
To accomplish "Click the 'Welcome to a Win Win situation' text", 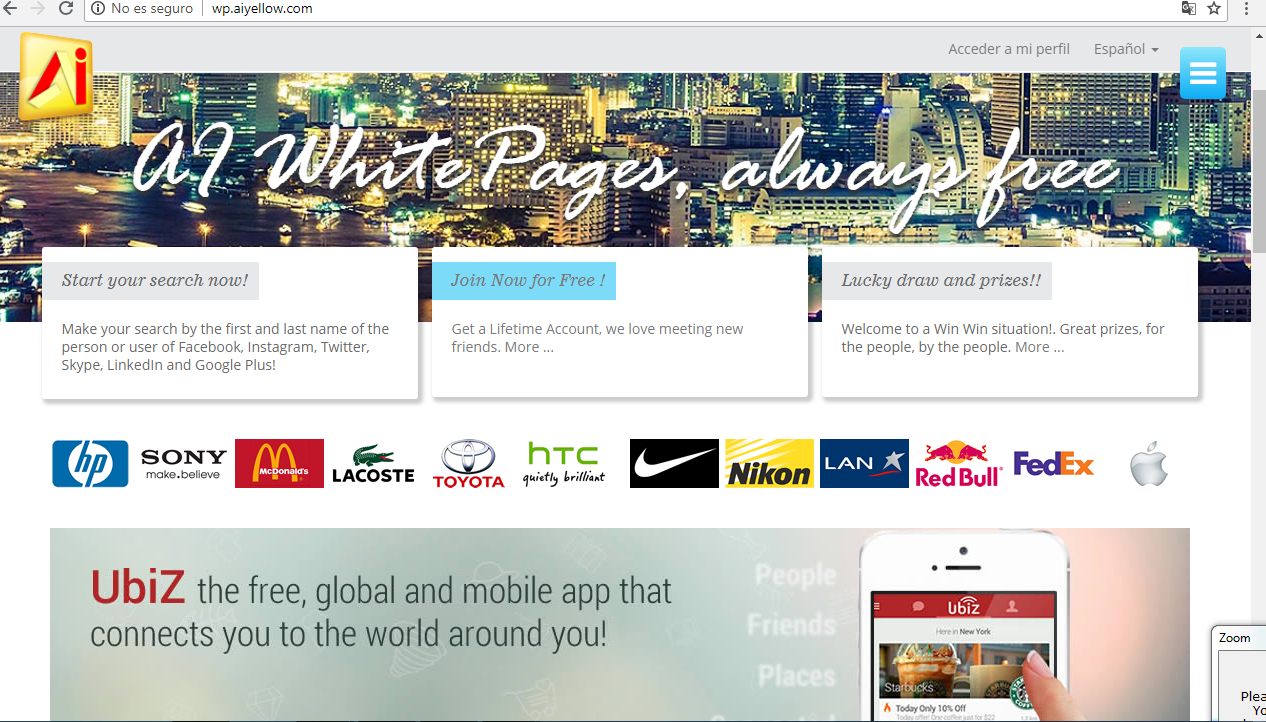I will tap(1003, 338).
